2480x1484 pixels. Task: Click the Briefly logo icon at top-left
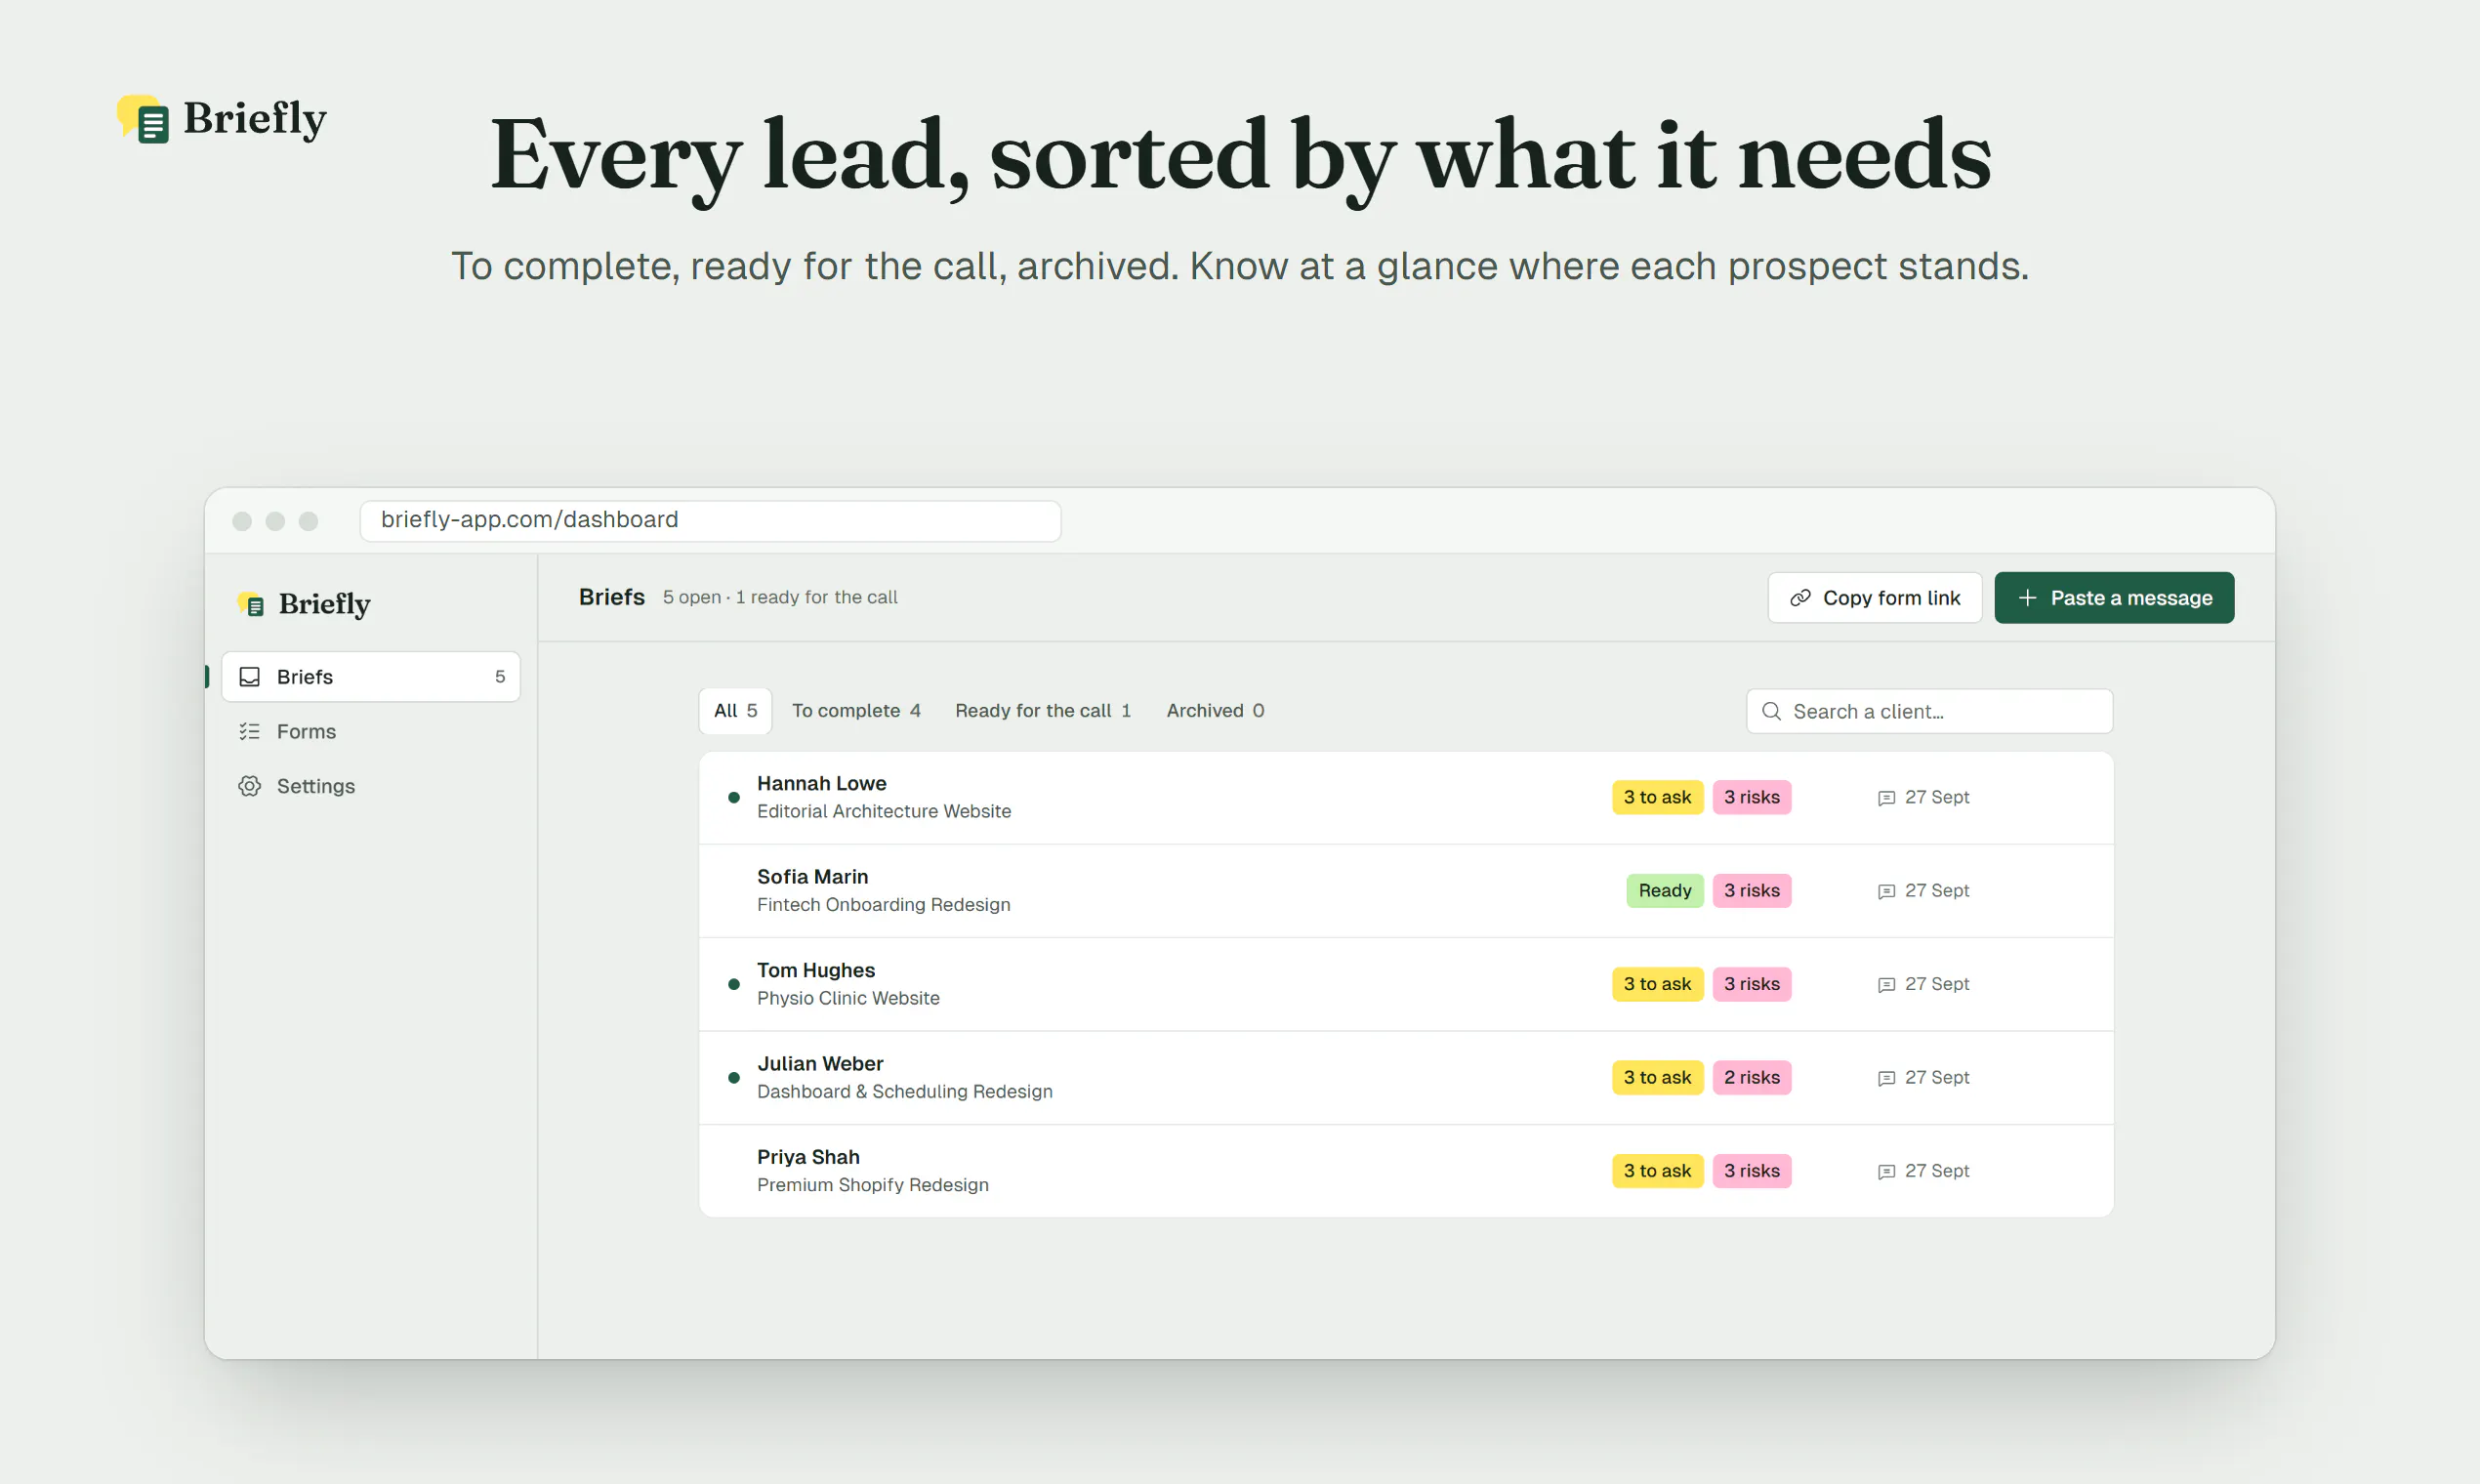click(143, 119)
